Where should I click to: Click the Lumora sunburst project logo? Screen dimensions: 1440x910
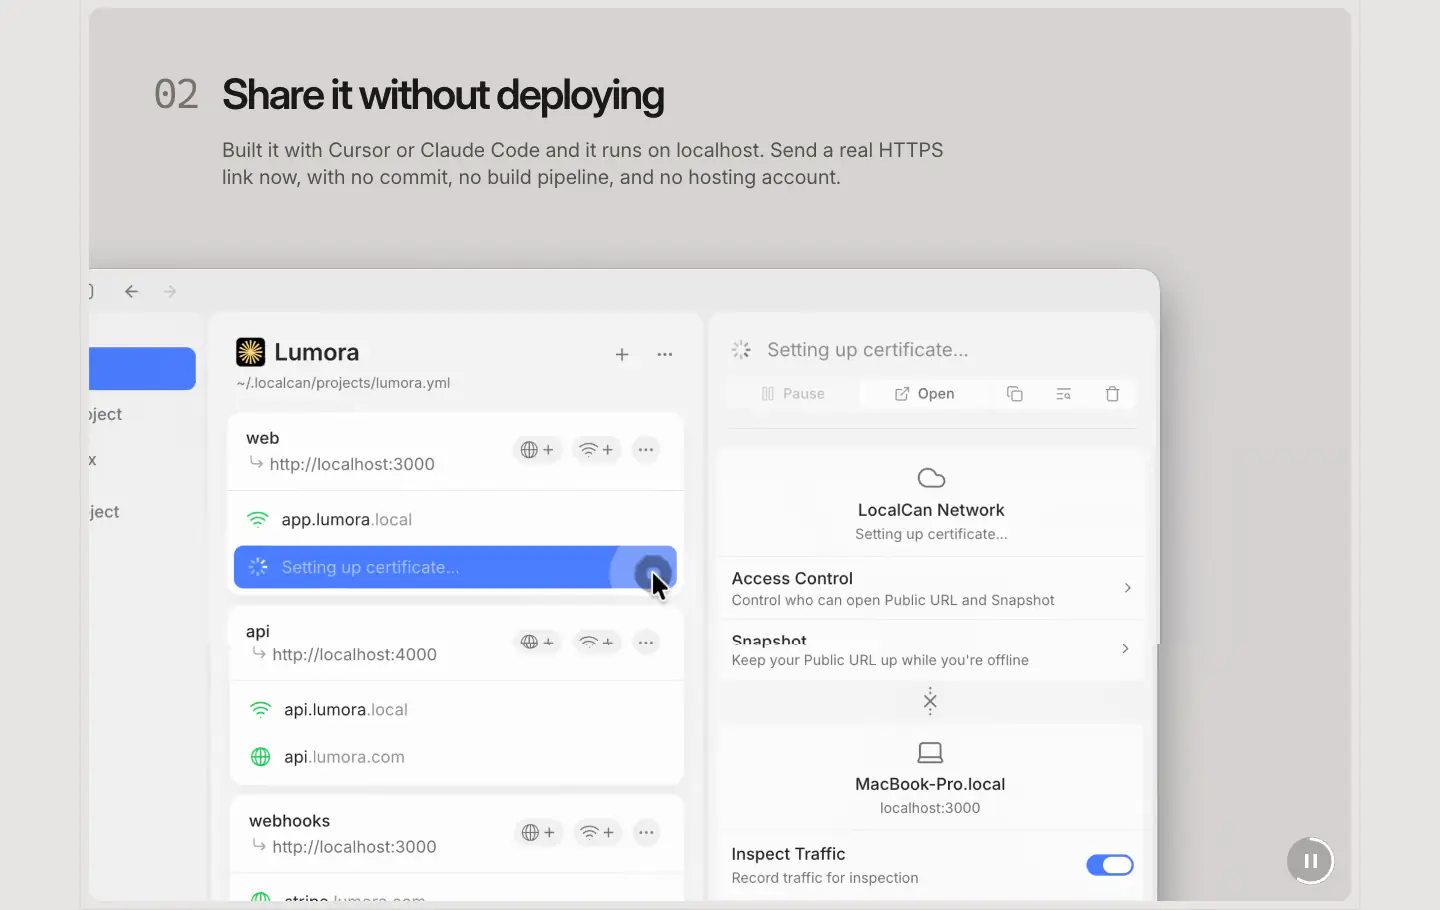(x=250, y=352)
